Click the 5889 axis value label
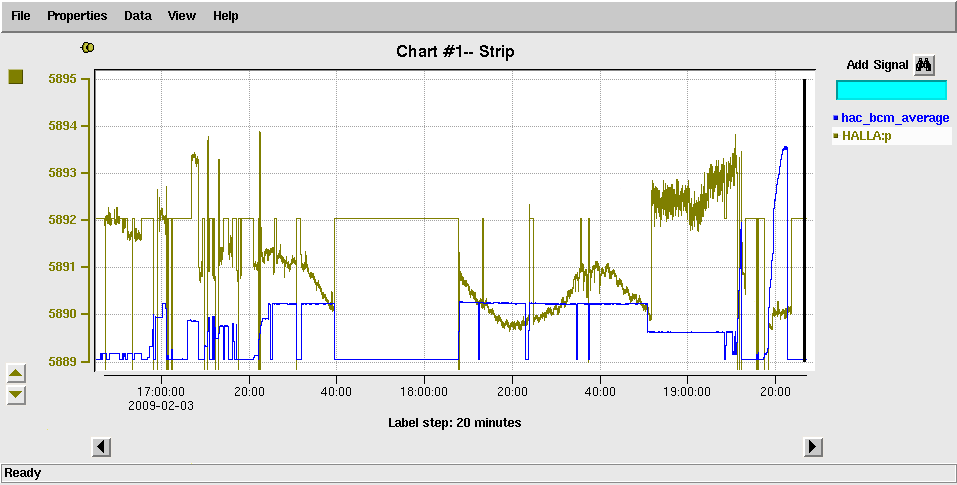Screen dimensions: 957x485 tap(62, 361)
